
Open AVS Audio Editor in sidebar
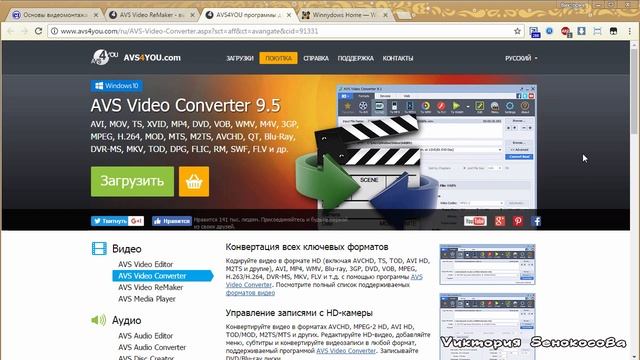pos(145,336)
